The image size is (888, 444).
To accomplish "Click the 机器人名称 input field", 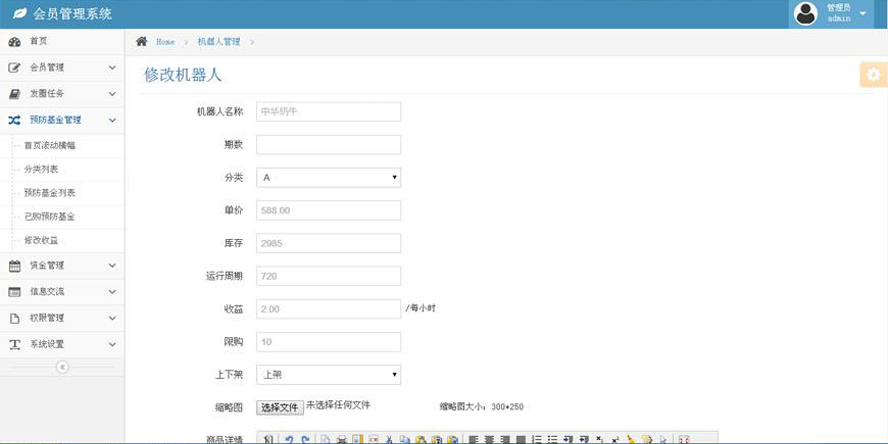I will [x=328, y=112].
